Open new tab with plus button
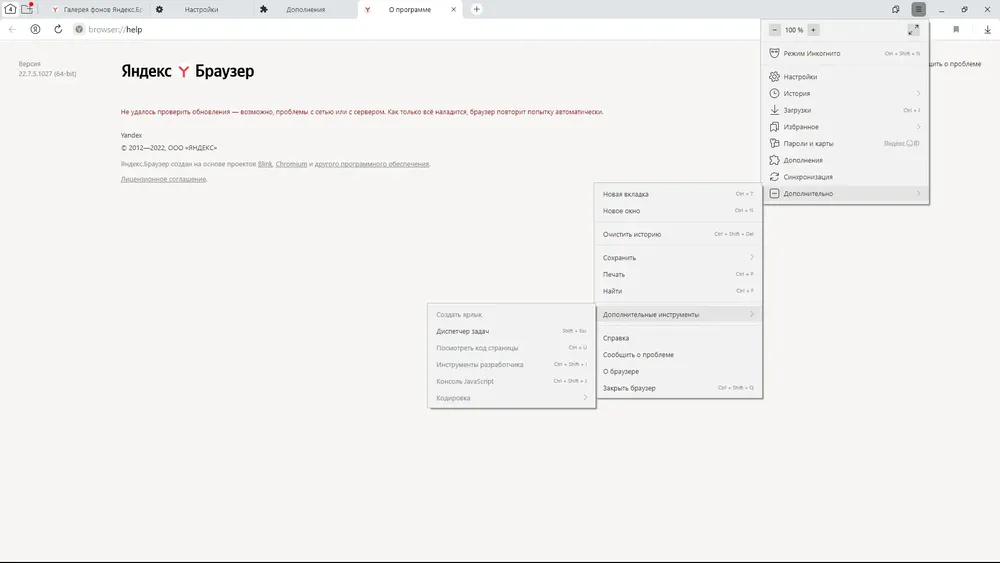The image size is (1000, 563). coord(476,9)
